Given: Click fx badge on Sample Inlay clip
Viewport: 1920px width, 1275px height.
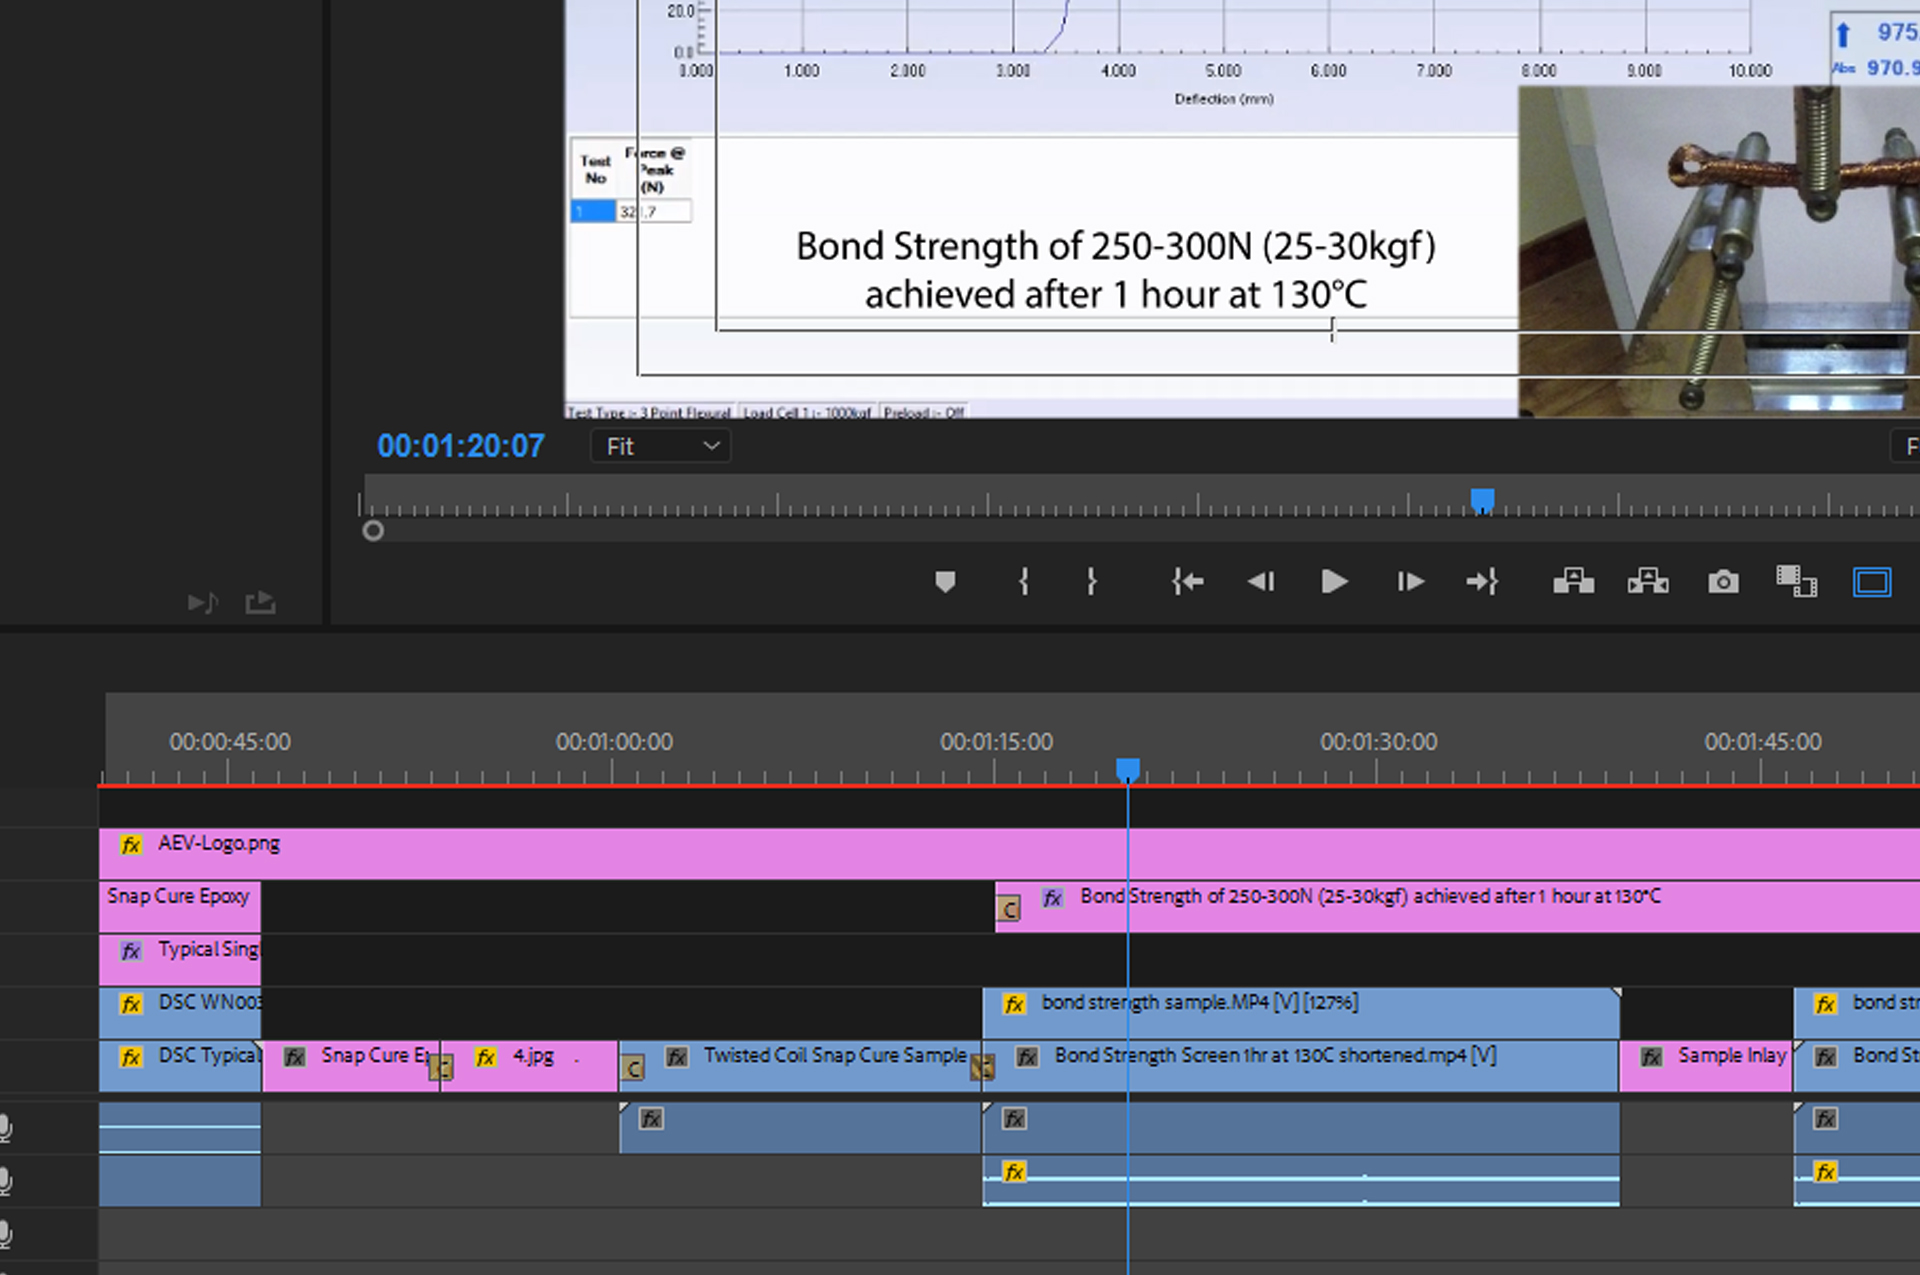Looking at the screenshot, I should point(1651,1058).
